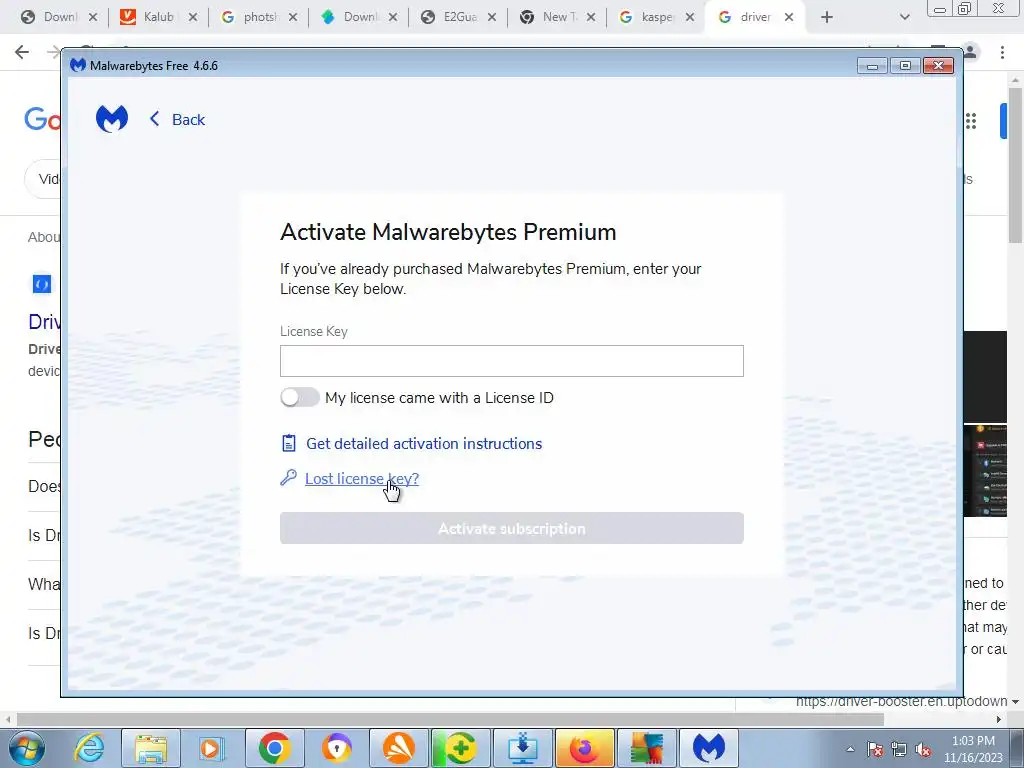Click Chrome page vertical scrollbar
The width and height of the screenshot is (1024, 768).
[x=1016, y=165]
